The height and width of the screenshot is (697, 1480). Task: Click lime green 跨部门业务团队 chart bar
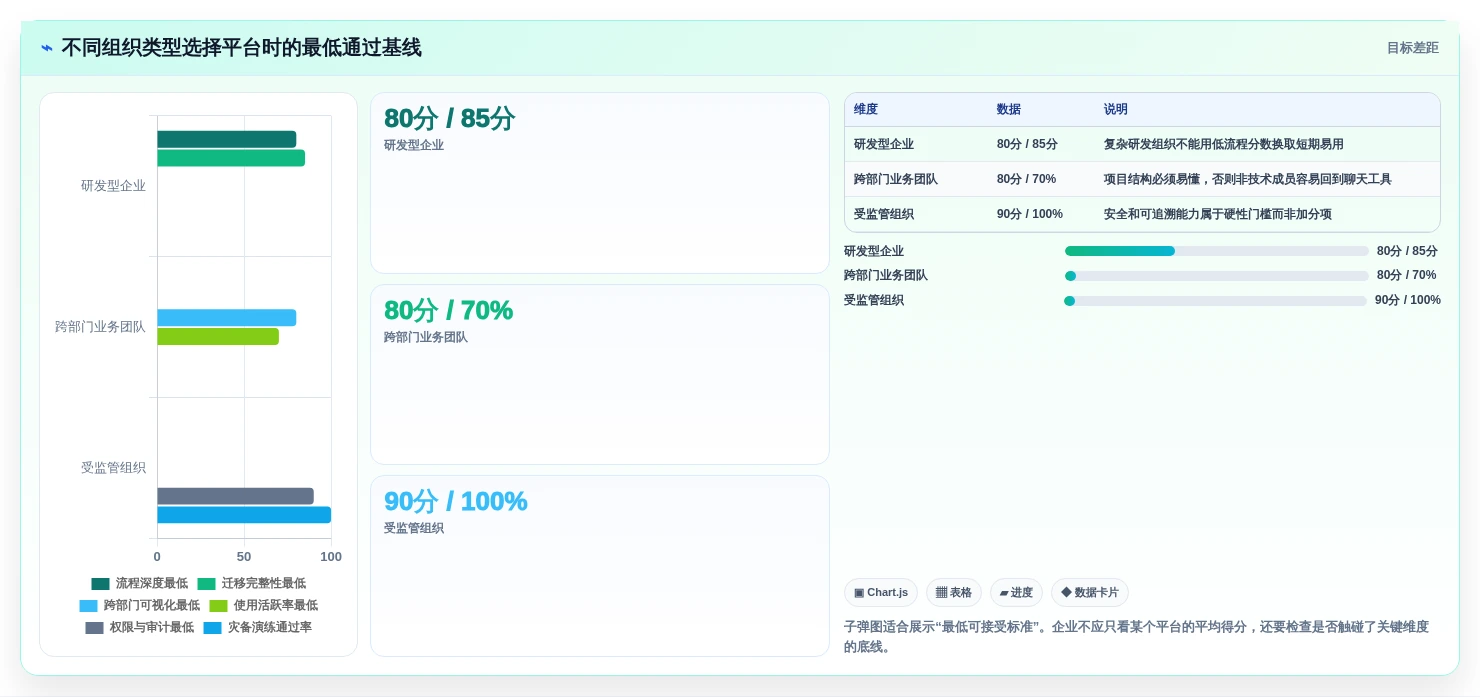(x=218, y=336)
